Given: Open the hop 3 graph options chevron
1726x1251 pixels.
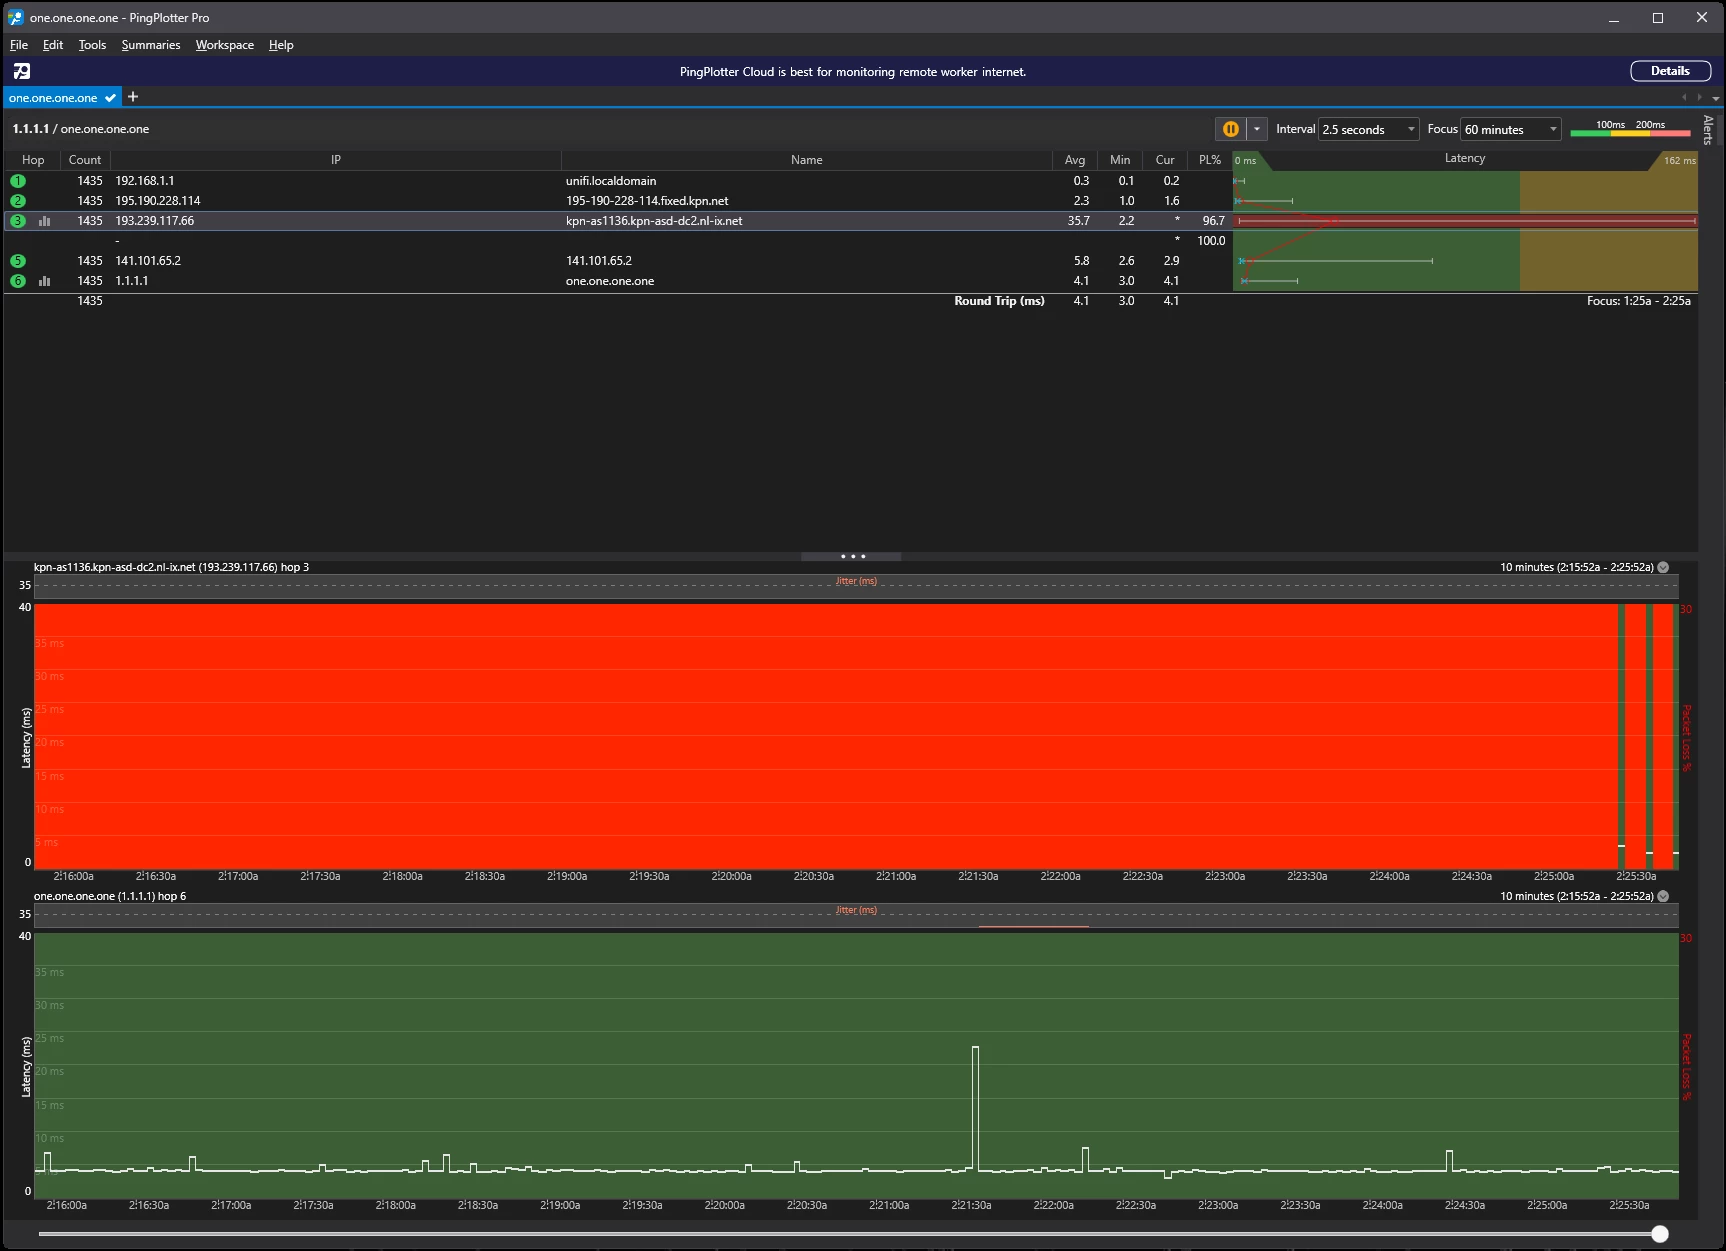Looking at the screenshot, I should (1663, 567).
